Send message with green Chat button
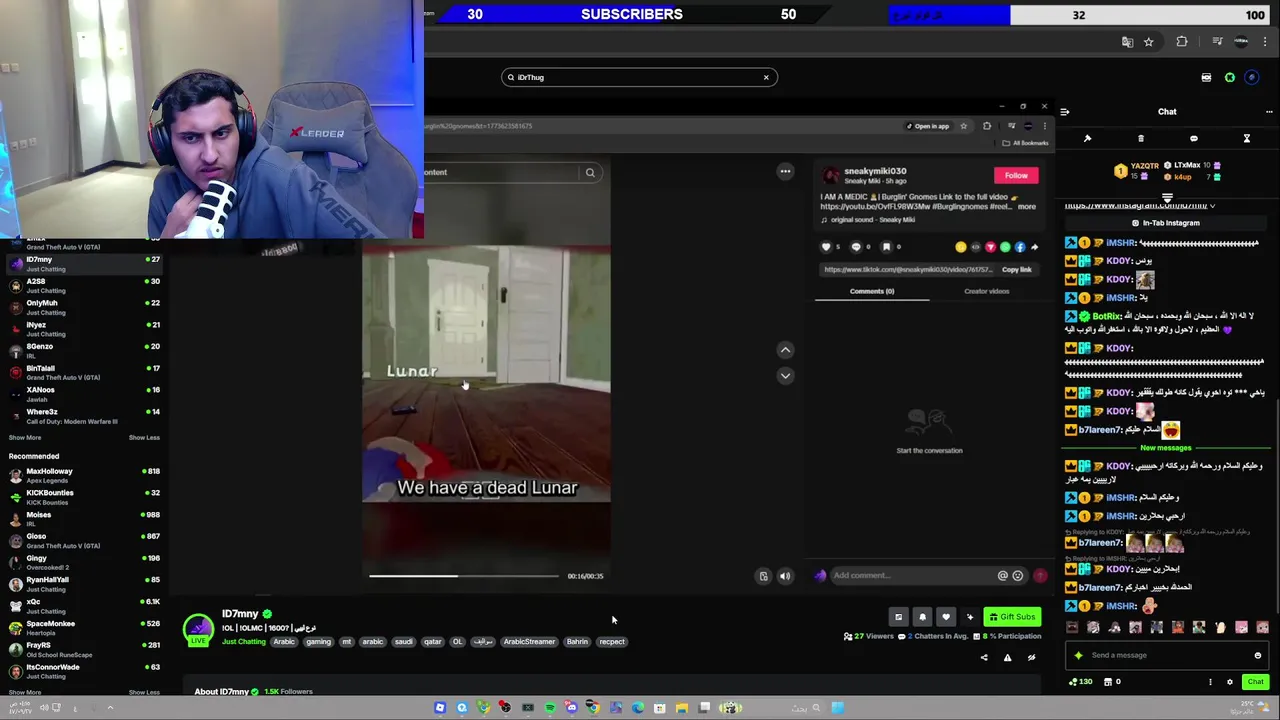Image resolution: width=1280 pixels, height=720 pixels. (1255, 682)
